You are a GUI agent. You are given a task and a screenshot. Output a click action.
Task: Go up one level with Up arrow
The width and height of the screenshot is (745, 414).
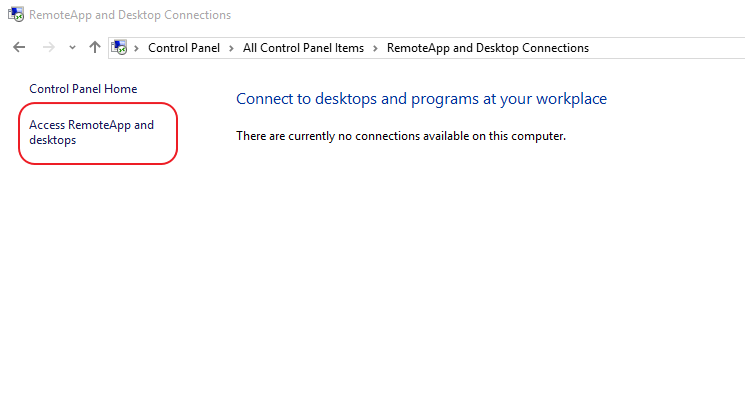tap(95, 47)
